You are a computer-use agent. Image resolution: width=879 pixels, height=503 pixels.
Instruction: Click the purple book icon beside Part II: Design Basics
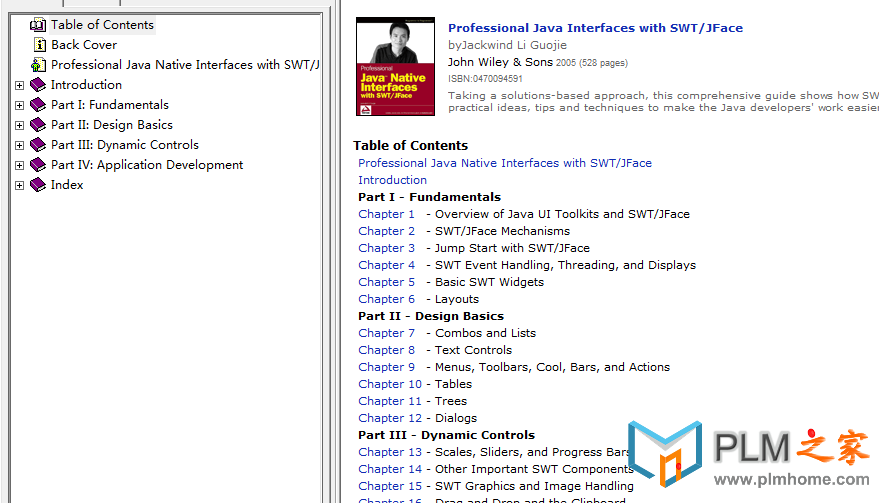click(38, 125)
